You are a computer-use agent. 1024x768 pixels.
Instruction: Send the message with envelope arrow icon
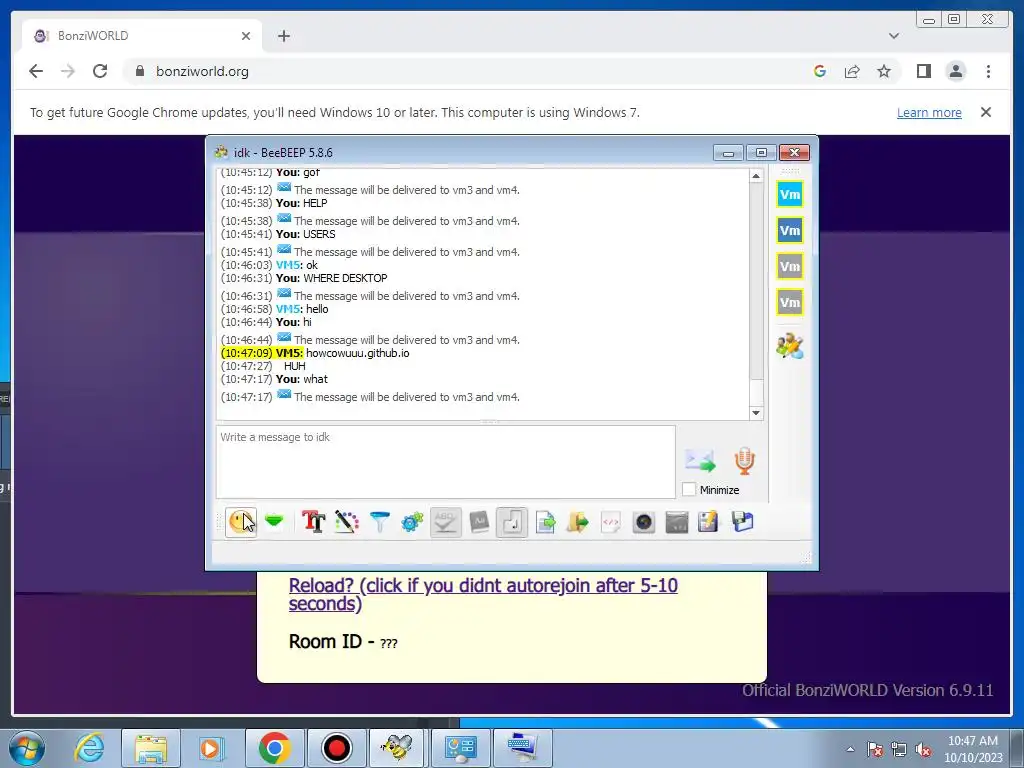700,461
